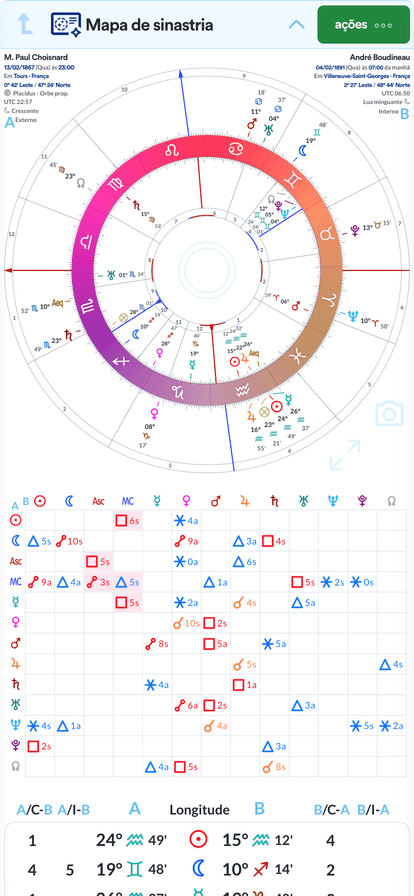This screenshot has width=414, height=896.
Task: Select the MC row header
Action: [x=16, y=582]
